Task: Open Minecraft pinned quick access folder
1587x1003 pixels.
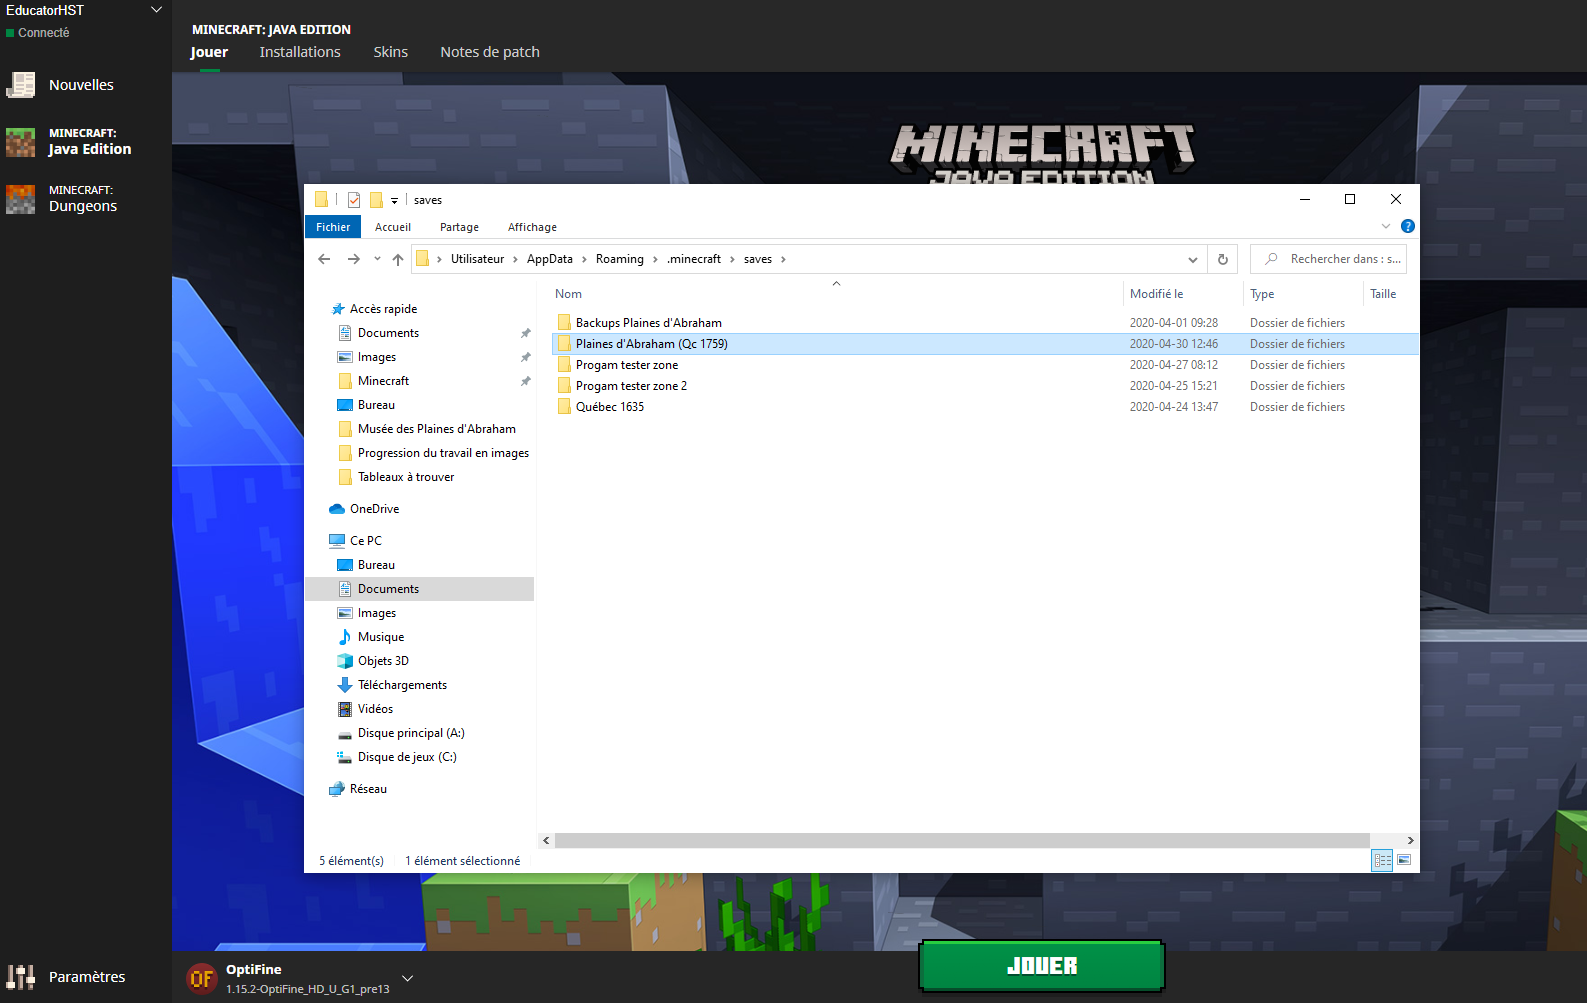Action: click(383, 381)
